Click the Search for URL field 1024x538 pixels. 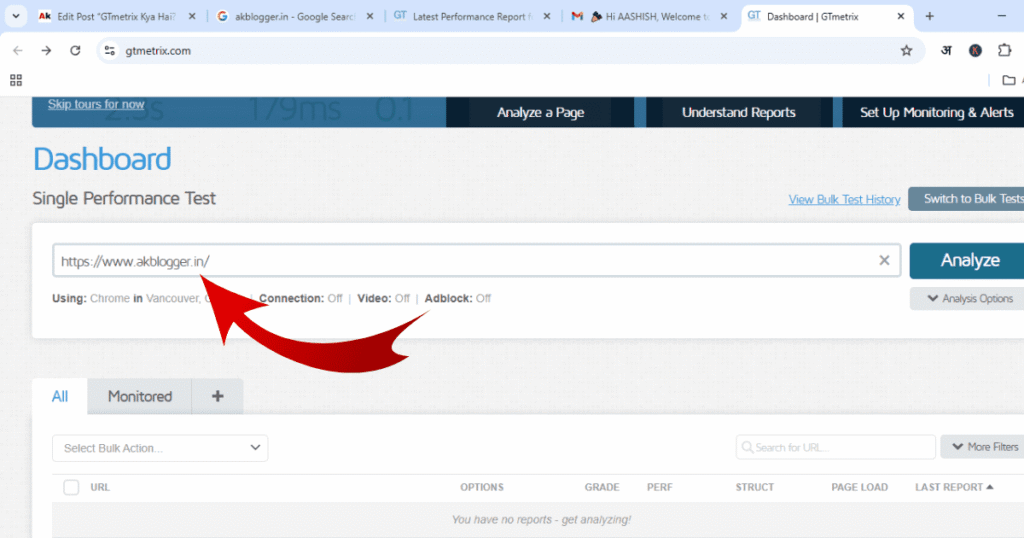[x=835, y=447]
